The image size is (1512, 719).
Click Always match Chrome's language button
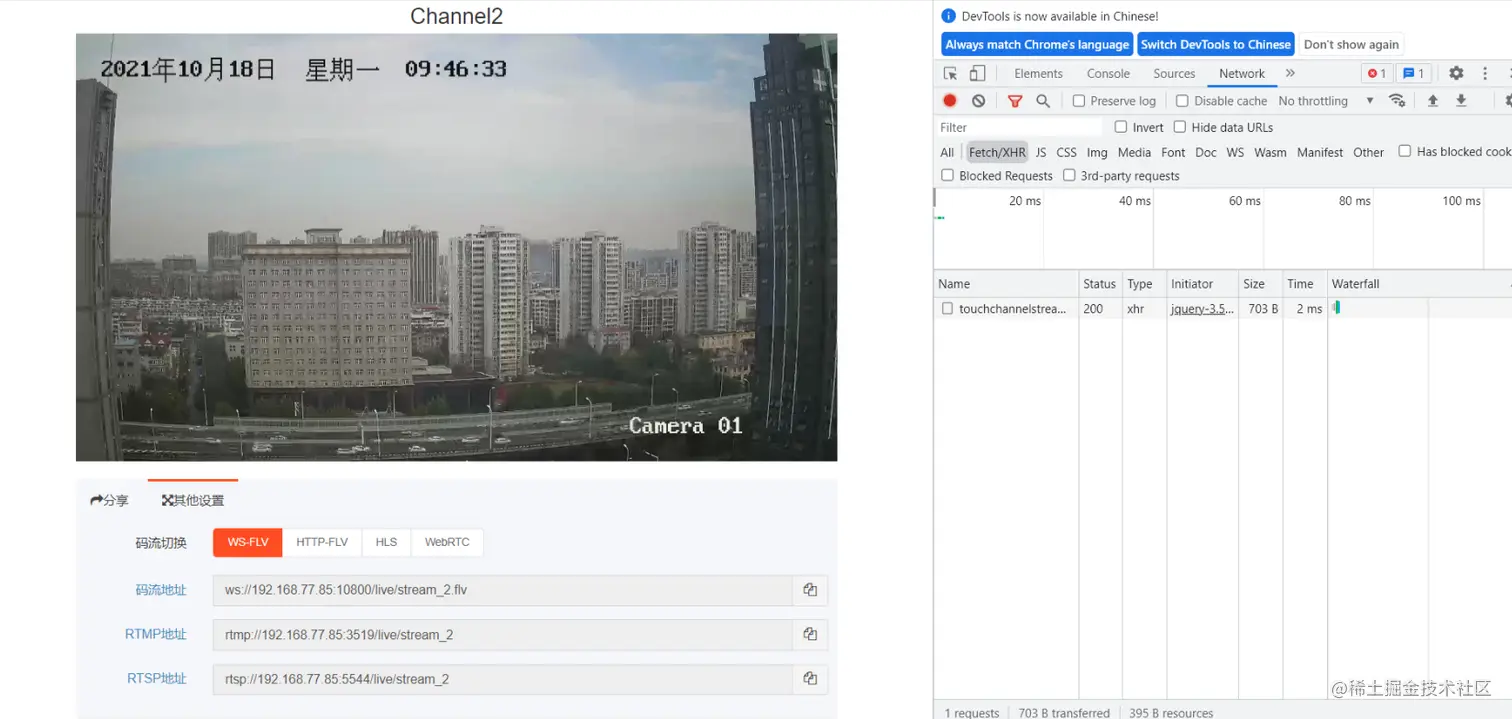pos(1037,44)
